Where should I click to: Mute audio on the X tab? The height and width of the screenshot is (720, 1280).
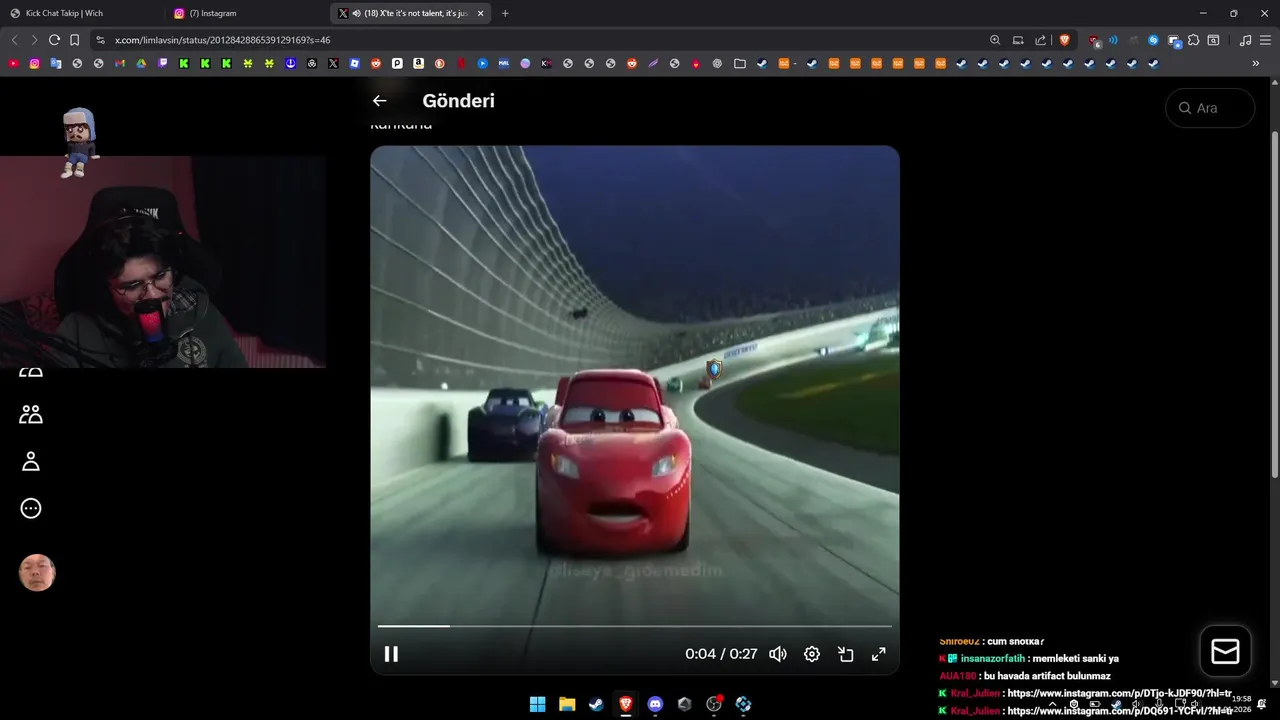[x=357, y=13]
